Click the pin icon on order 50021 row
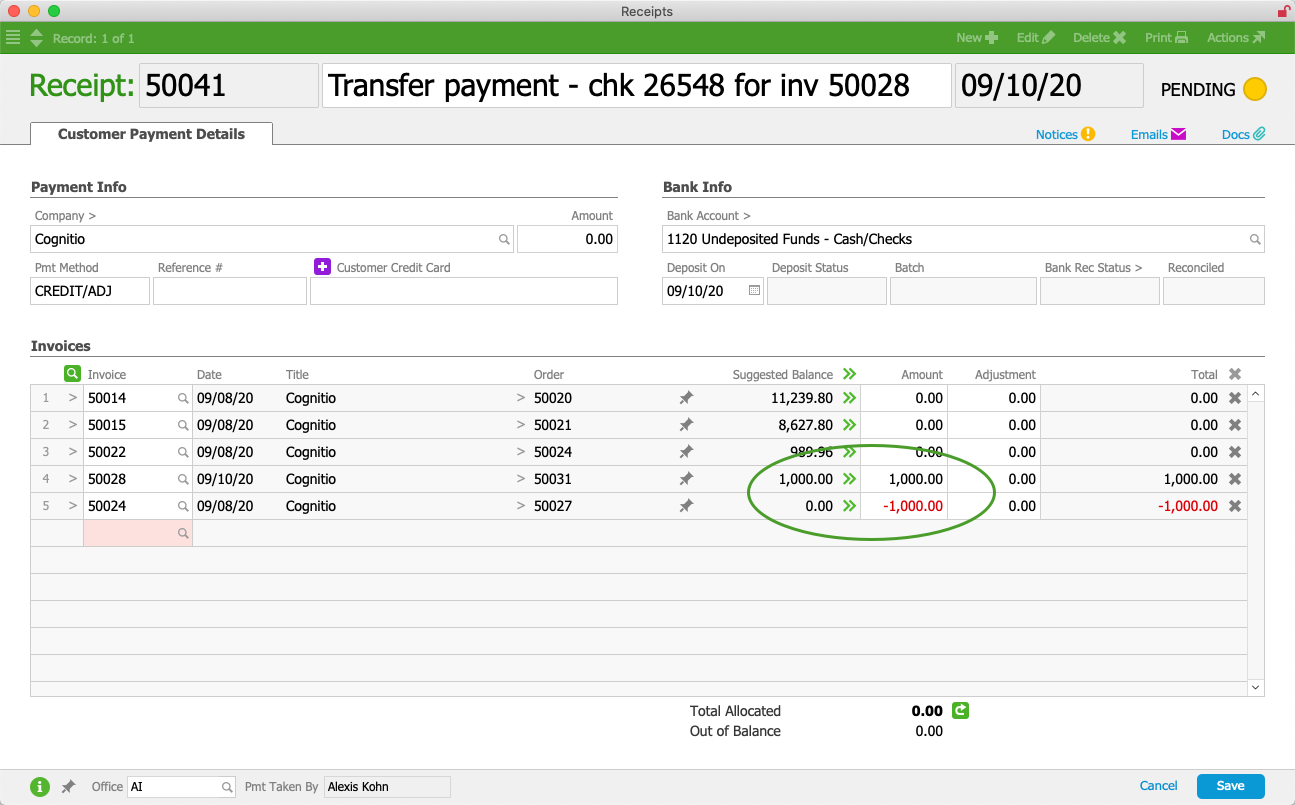Screen dimensions: 1295x805 [x=686, y=425]
